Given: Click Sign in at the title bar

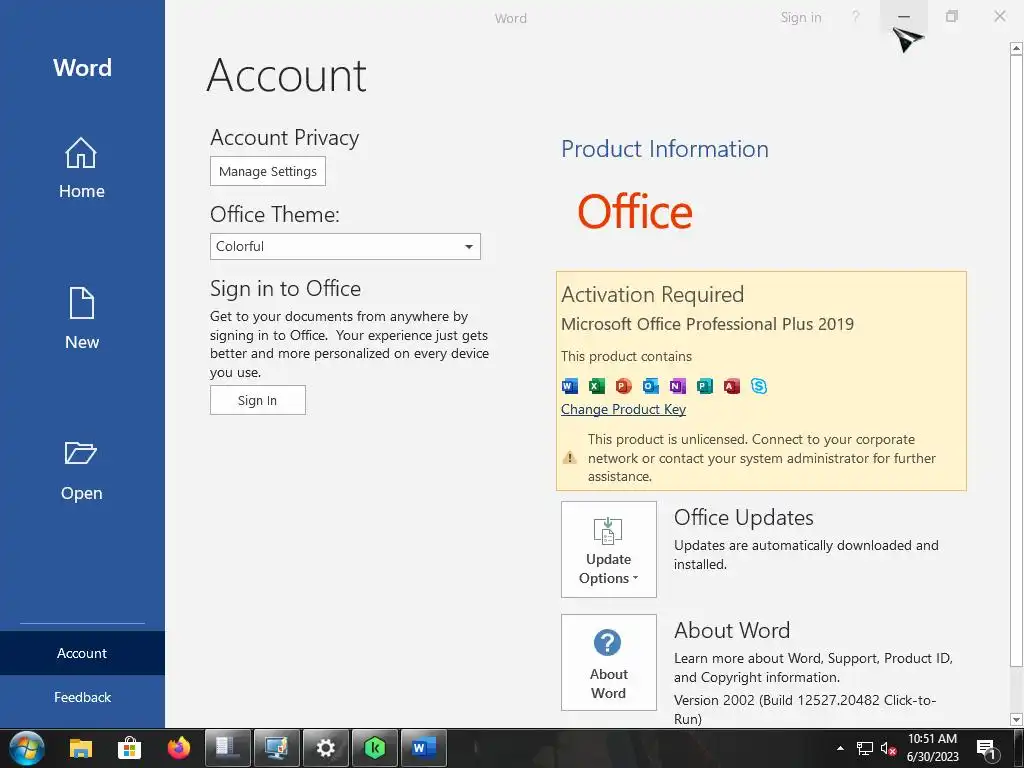Looking at the screenshot, I should [x=801, y=18].
